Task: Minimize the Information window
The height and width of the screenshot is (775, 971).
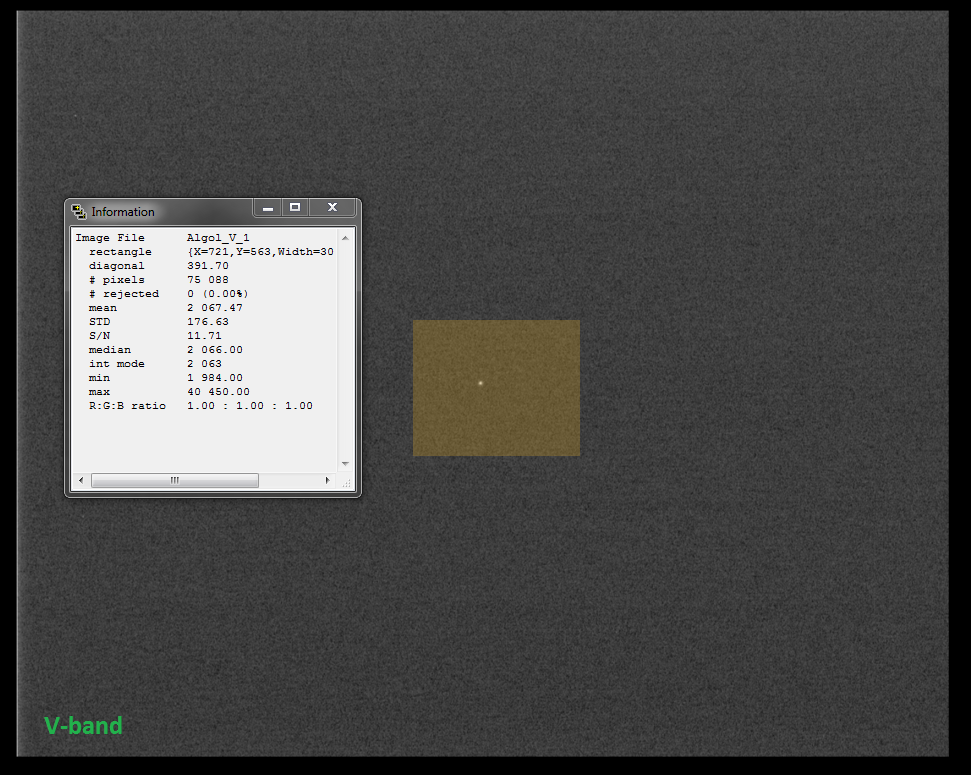Action: [266, 207]
